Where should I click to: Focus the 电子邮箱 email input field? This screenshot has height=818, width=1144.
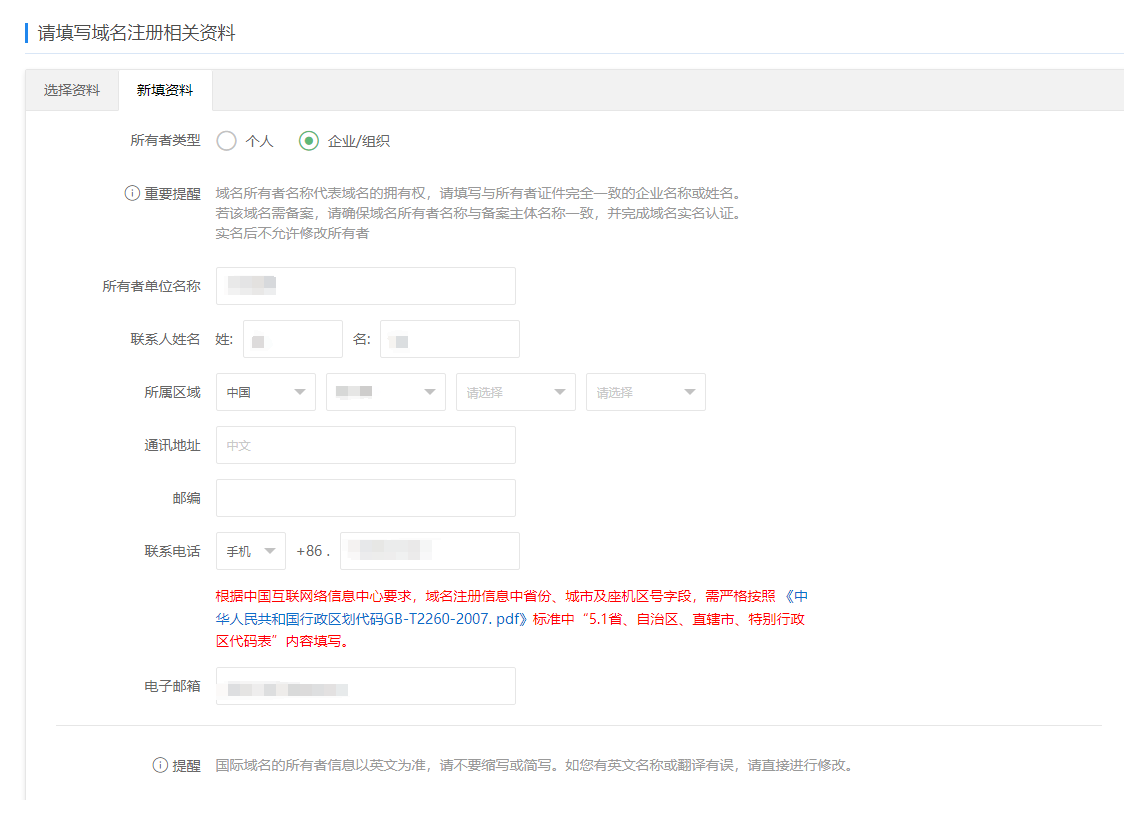click(365, 686)
